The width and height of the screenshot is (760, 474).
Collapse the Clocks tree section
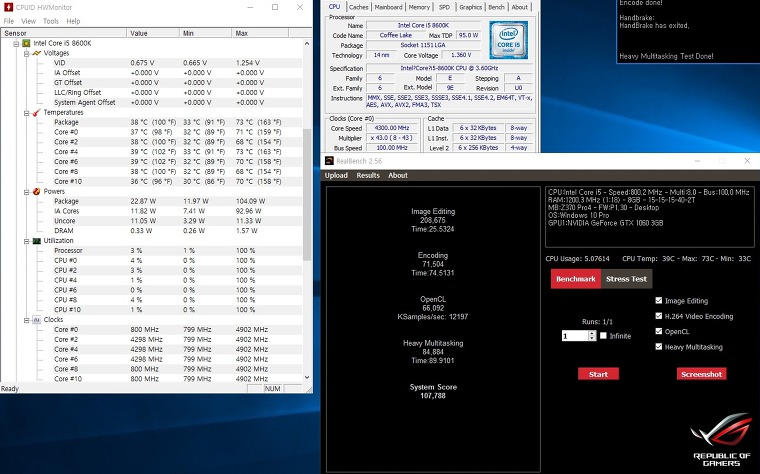pos(27,320)
